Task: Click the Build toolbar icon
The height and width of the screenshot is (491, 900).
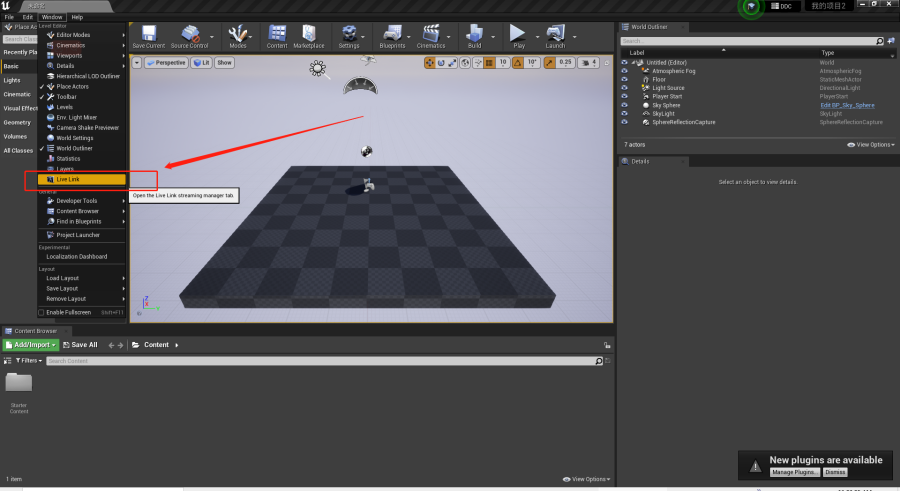Action: [475, 37]
